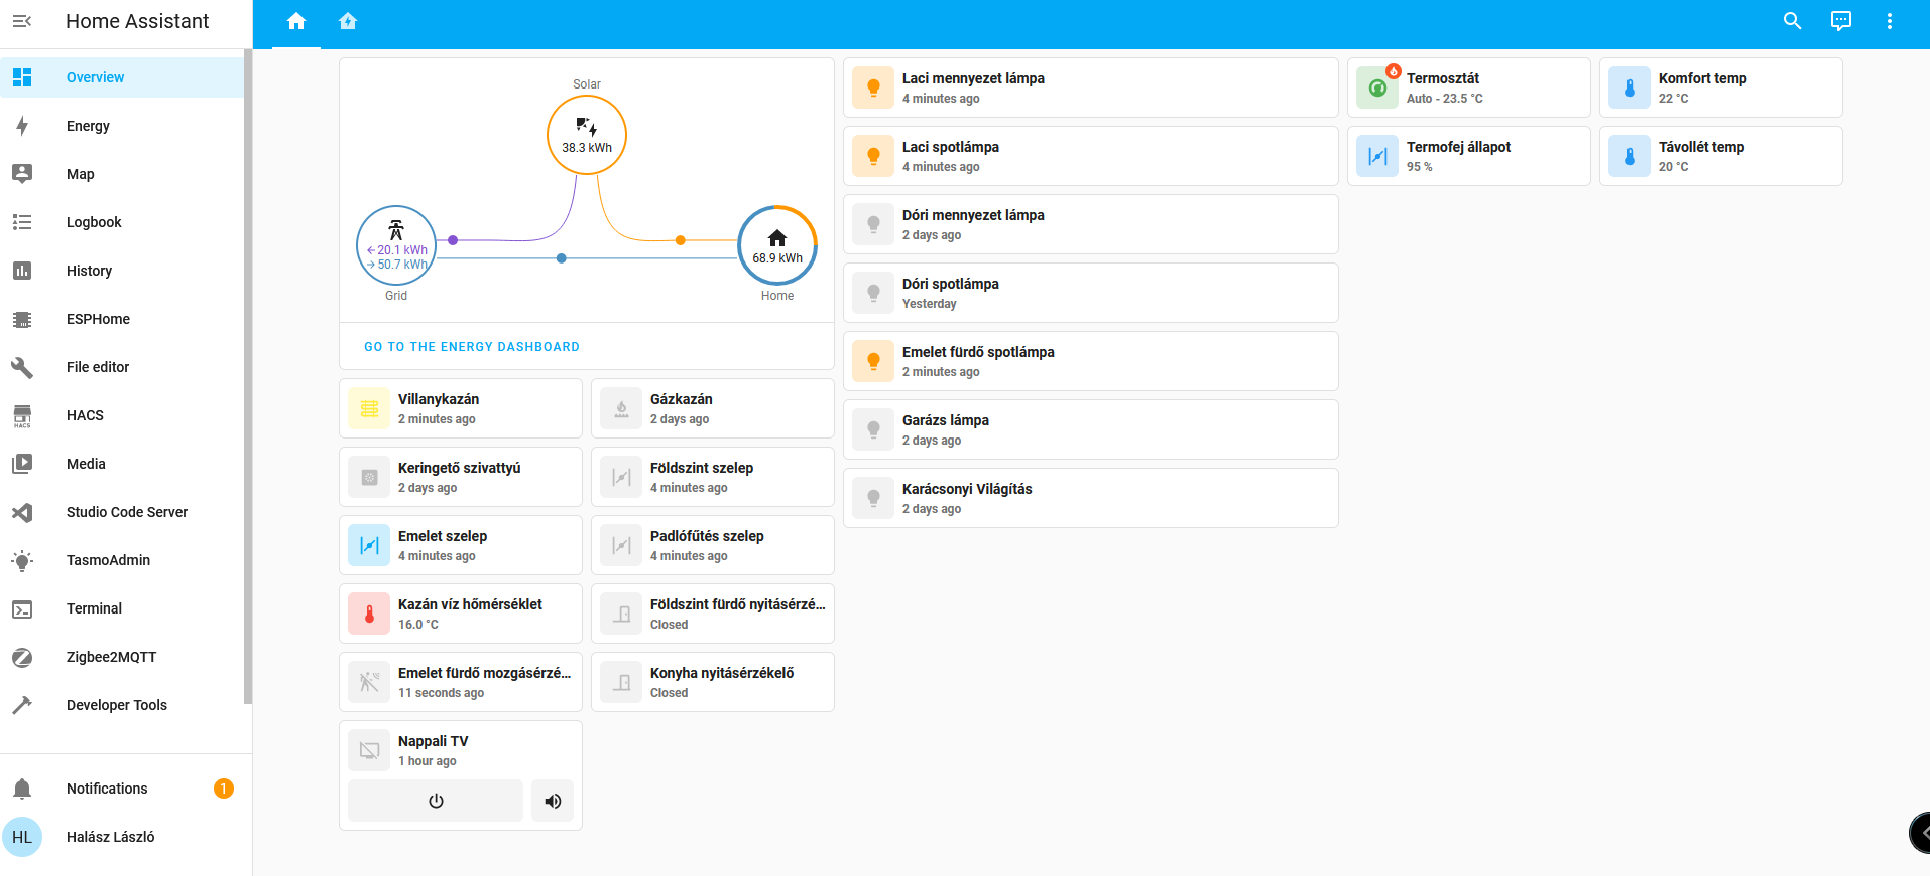Toggle the Karácsonyi Világítás bulb icon
This screenshot has height=876, width=1930.
[x=873, y=498]
